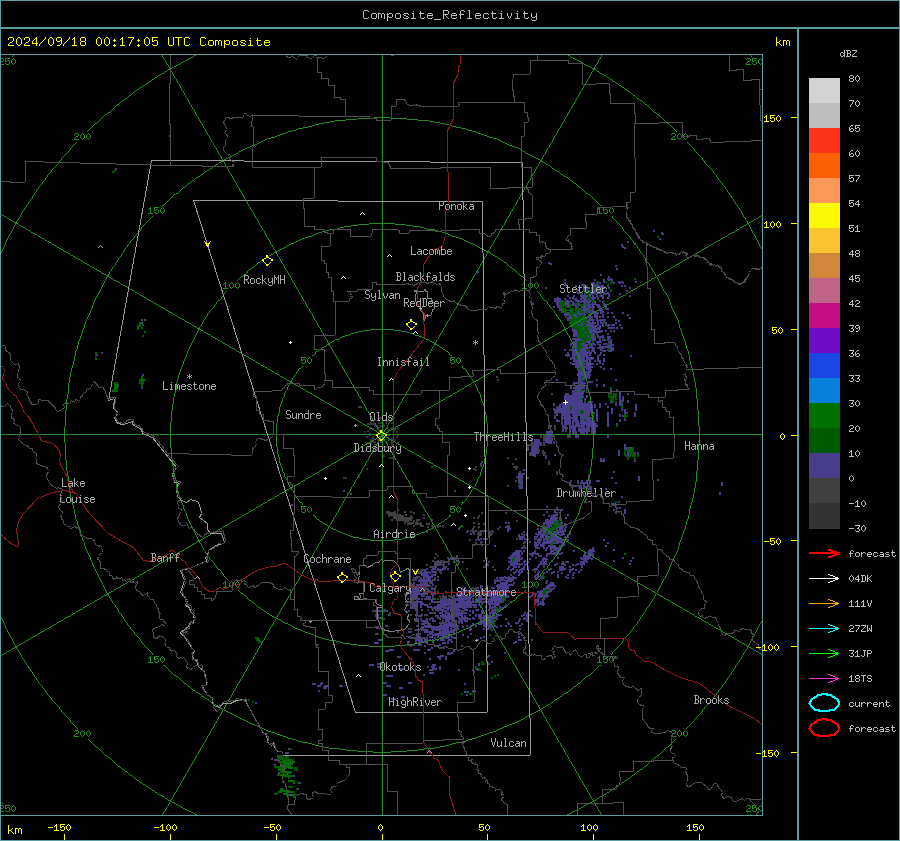900x841 pixels.
Task: Click the Blackfalds city label
Action: [x=425, y=277]
